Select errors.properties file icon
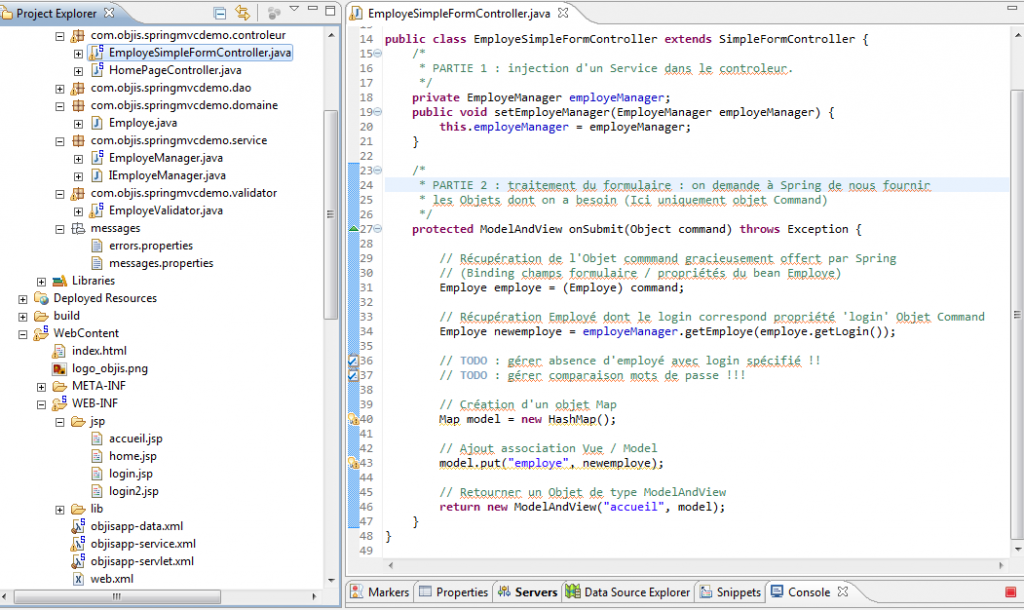 point(97,246)
